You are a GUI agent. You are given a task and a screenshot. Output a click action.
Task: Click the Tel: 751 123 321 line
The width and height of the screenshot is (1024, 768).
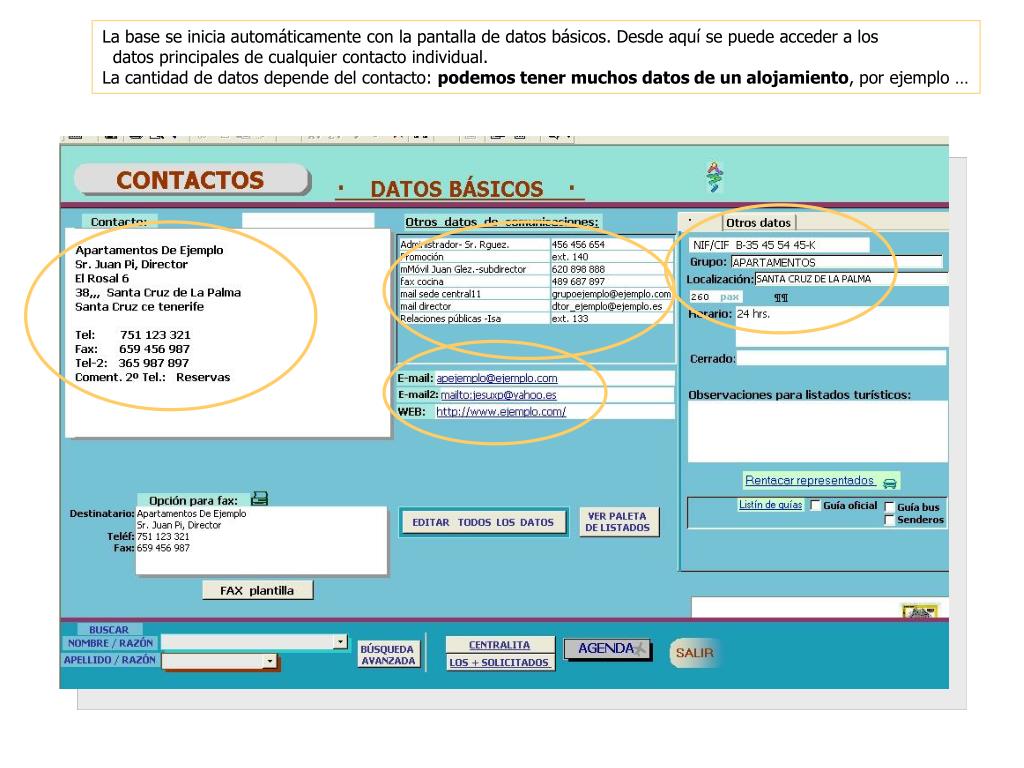(x=133, y=335)
